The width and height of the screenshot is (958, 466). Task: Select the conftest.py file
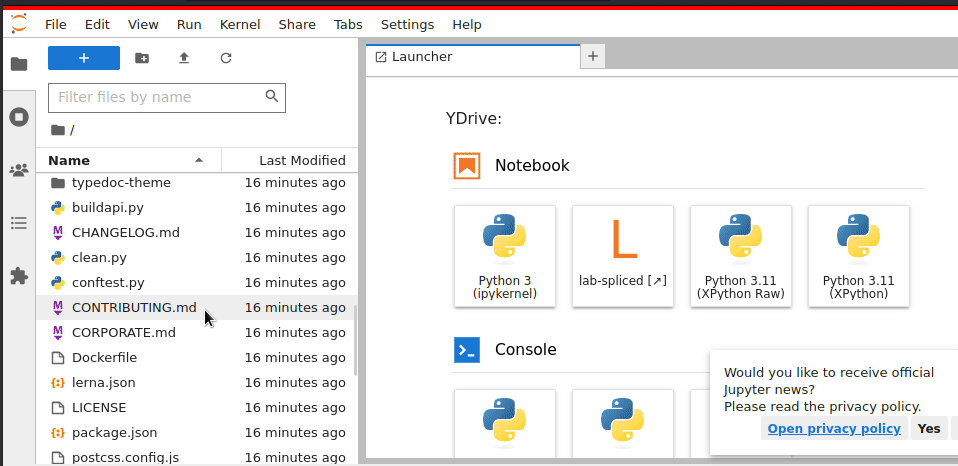(197, 283)
